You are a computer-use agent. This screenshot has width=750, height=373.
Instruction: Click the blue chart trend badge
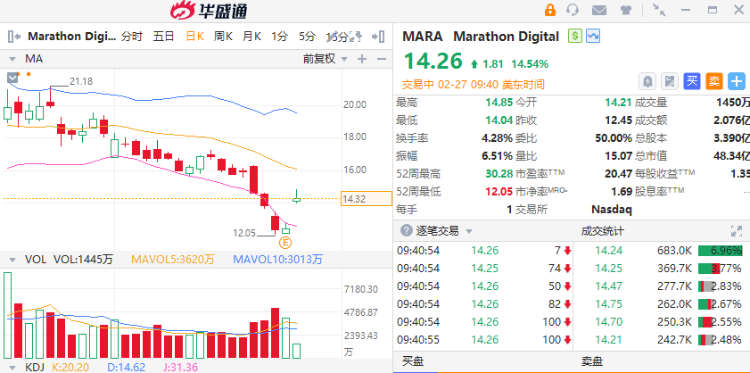click(593, 36)
